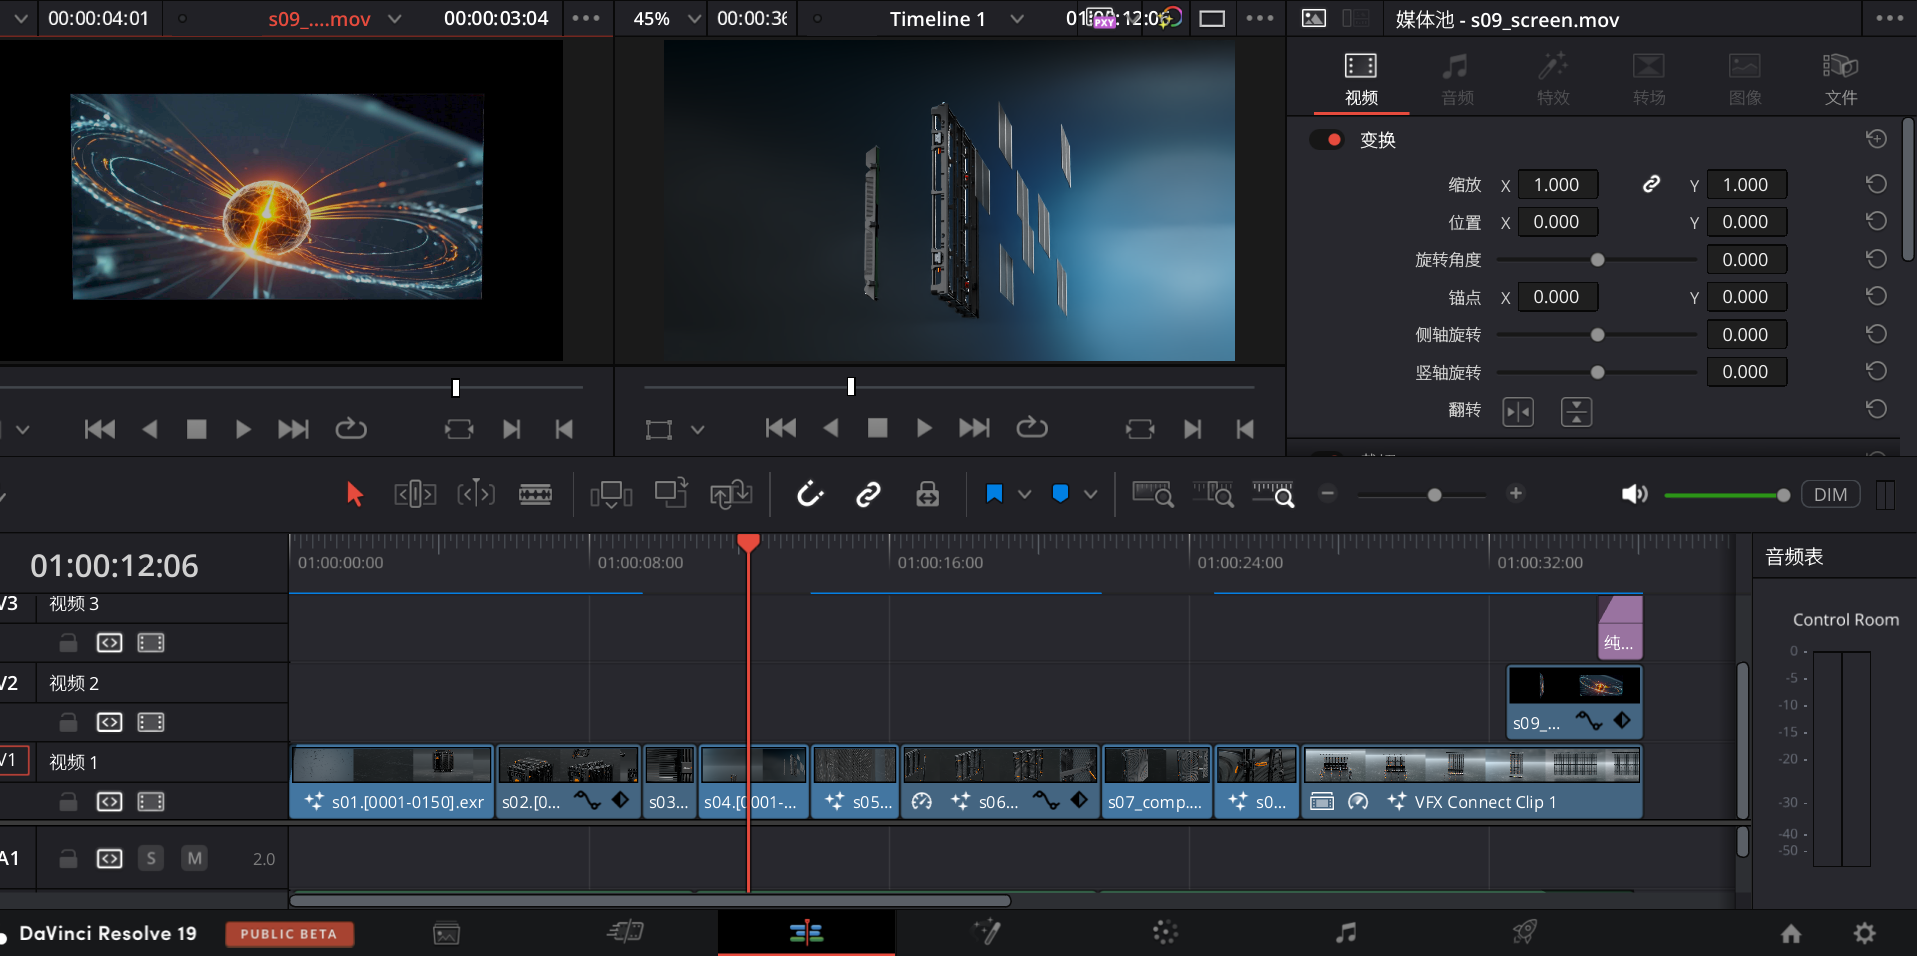This screenshot has height=956, width=1917.
Task: Adjust the green monitor volume slider
Action: 1726,495
